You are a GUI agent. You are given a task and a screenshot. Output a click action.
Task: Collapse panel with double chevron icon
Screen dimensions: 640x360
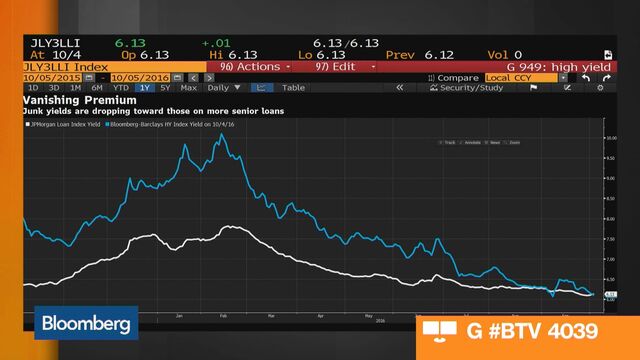(x=400, y=88)
